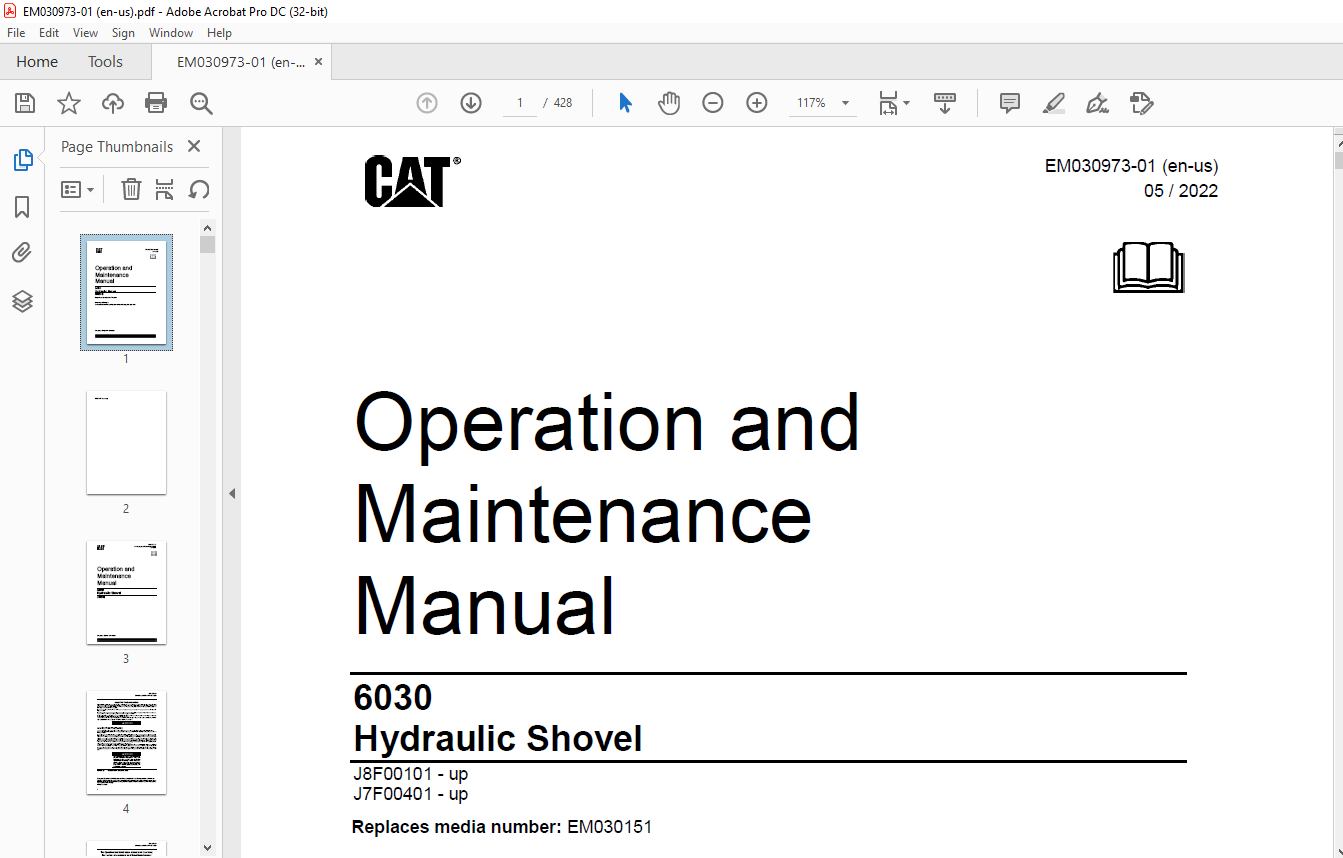The height and width of the screenshot is (858, 1343).
Task: Activate the Selection arrow tool
Action: [625, 103]
